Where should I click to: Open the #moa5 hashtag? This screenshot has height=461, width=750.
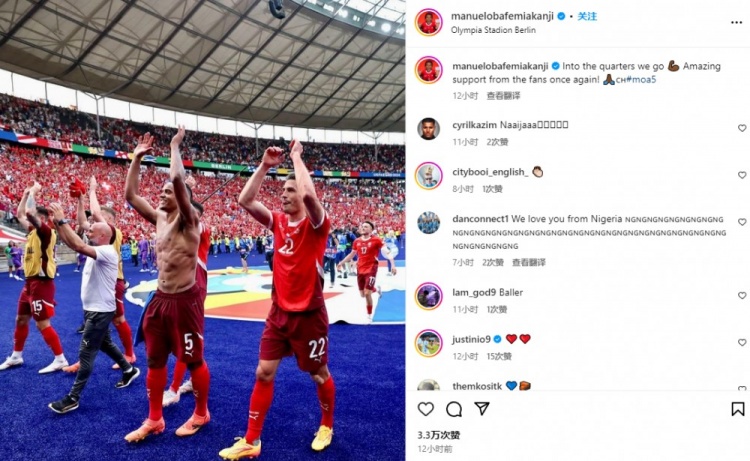click(641, 80)
